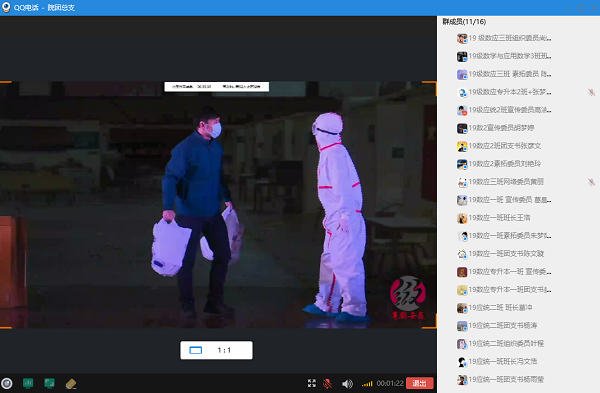Click the muted mic icon beside 19数应三班网络委员
600x393 pixels.
click(591, 182)
